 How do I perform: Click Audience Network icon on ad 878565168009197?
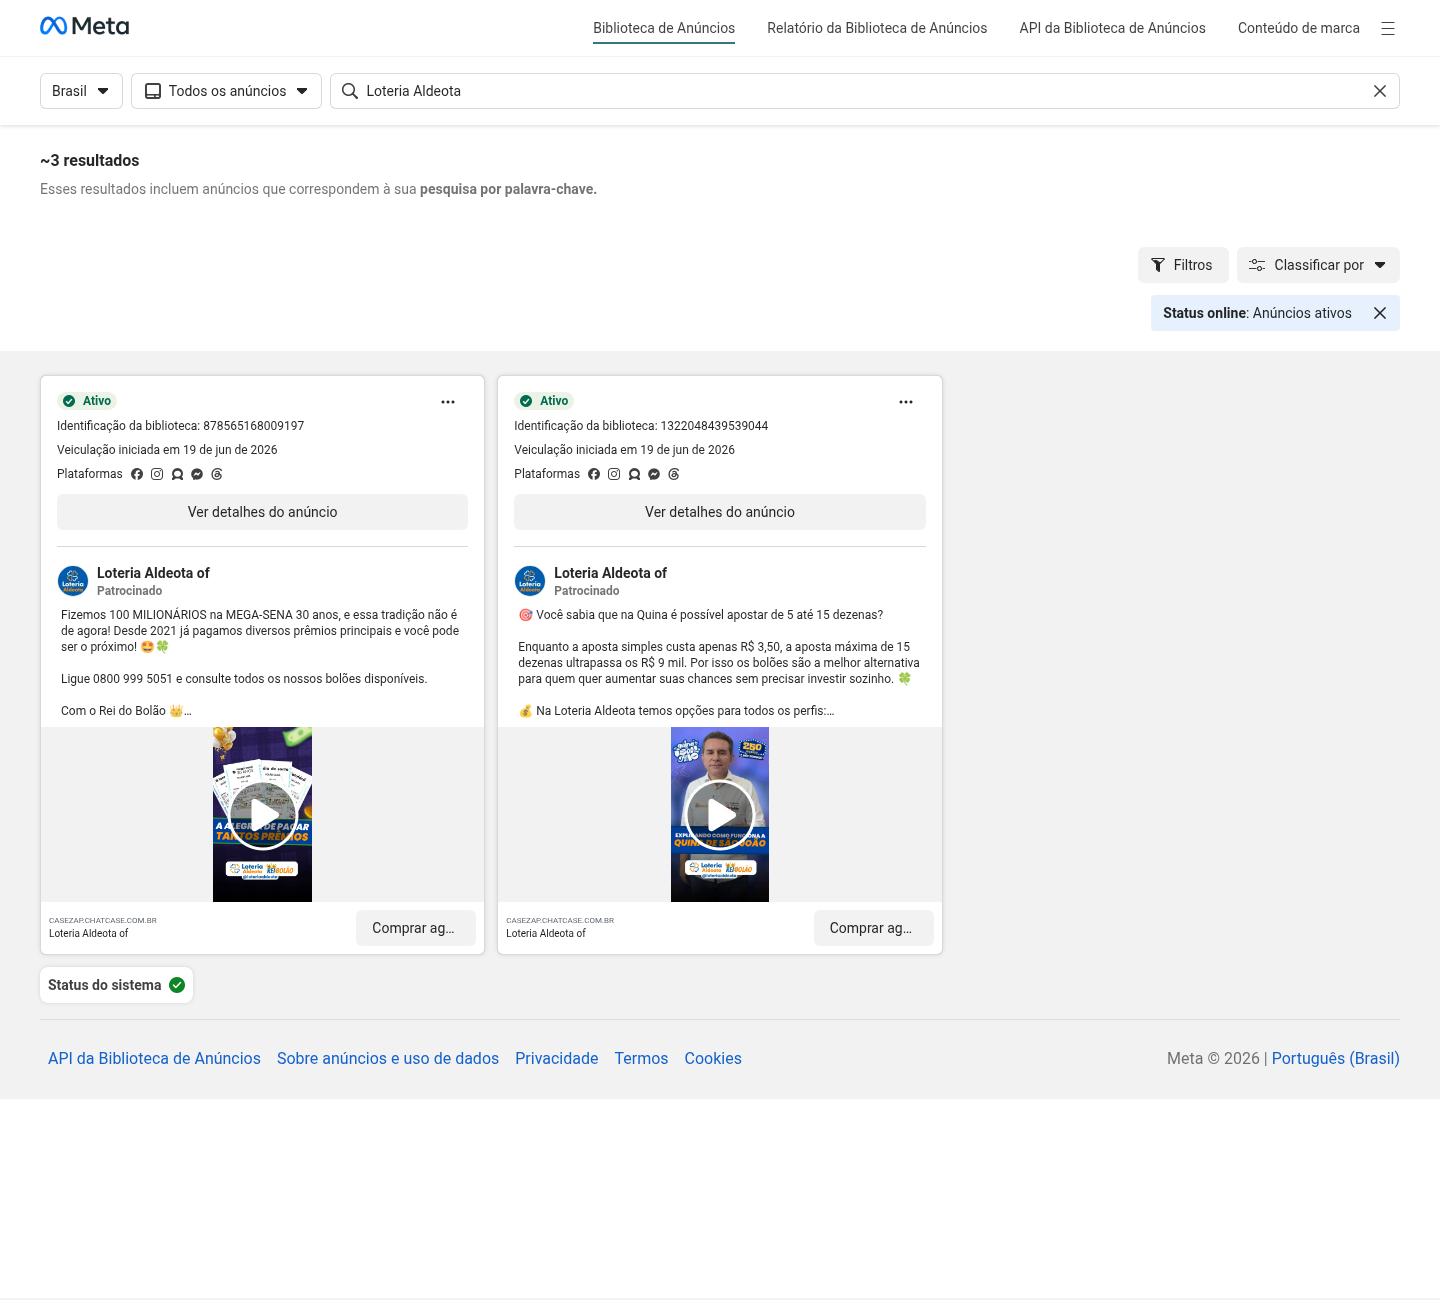(177, 474)
